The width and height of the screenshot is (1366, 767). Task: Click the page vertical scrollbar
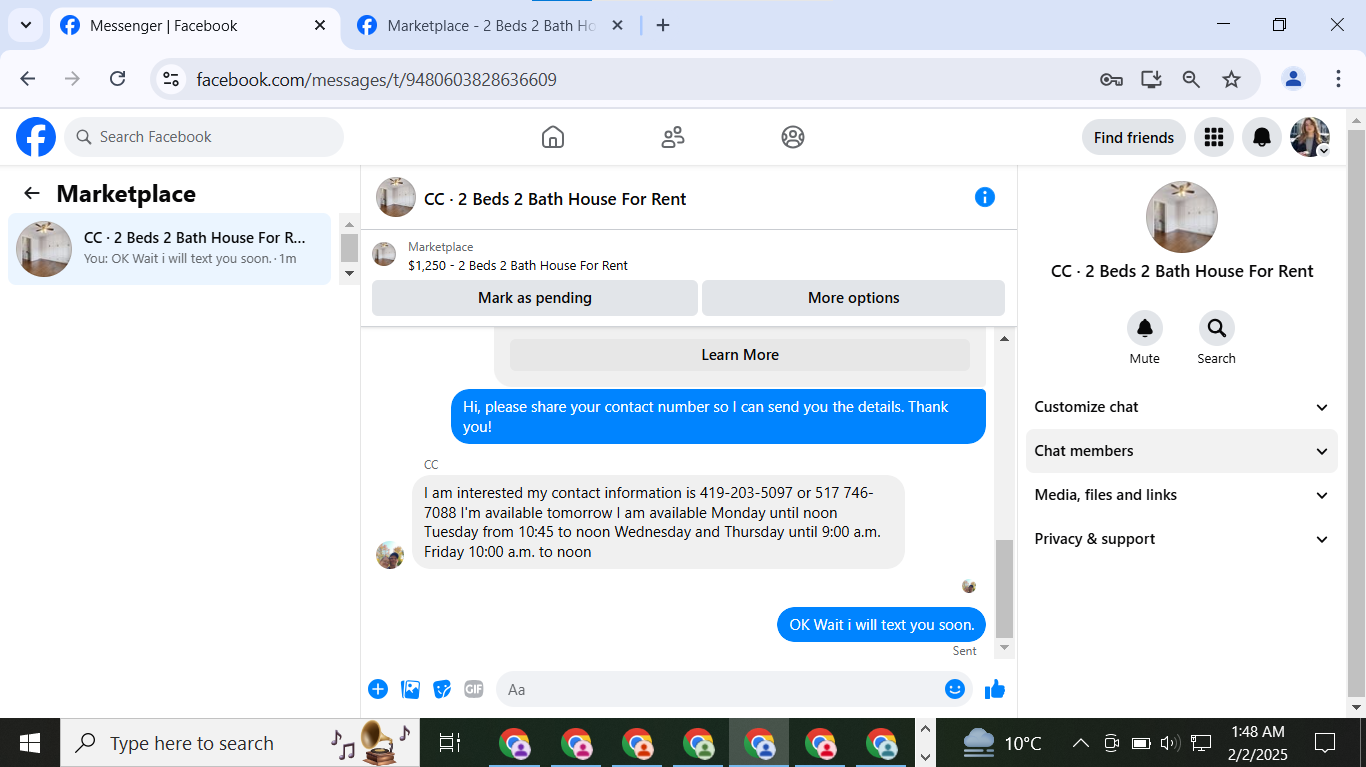[x=1356, y=412]
